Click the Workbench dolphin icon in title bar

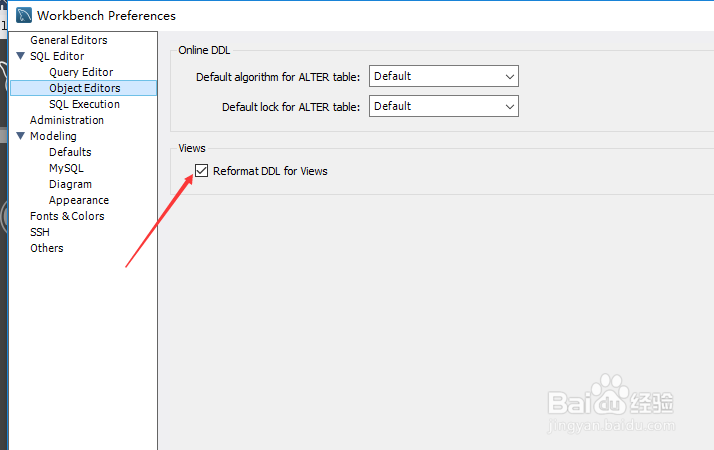(24, 15)
